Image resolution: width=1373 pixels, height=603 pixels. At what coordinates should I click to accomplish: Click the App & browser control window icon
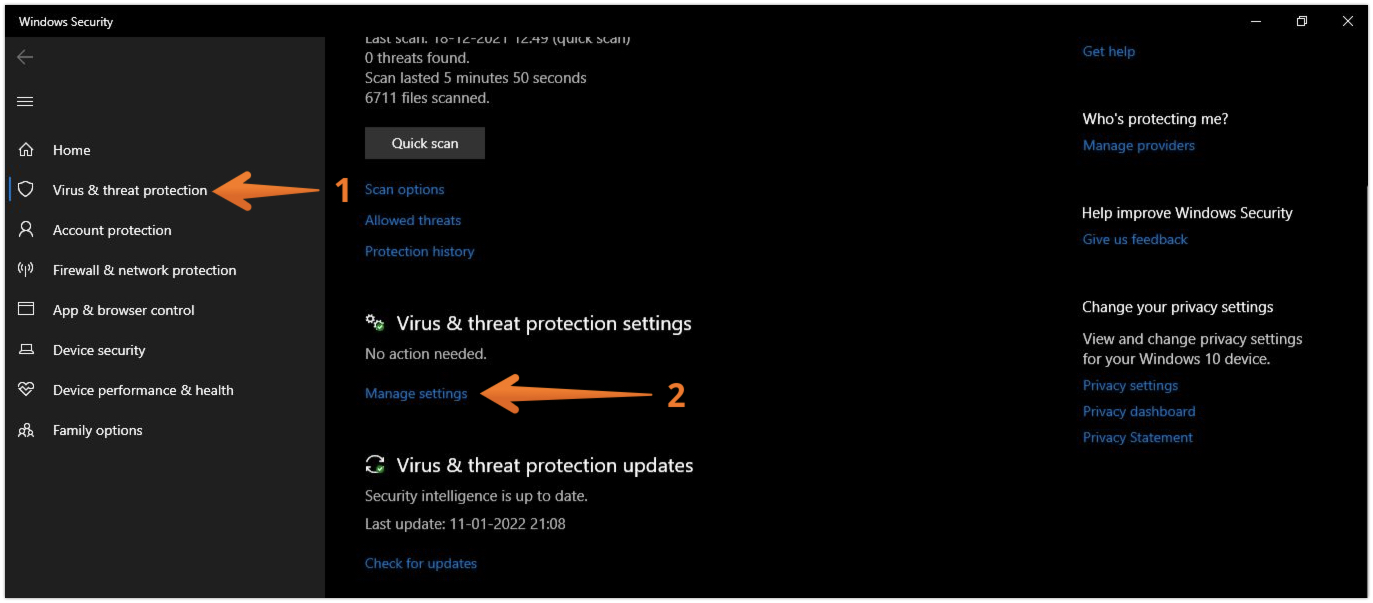(26, 310)
